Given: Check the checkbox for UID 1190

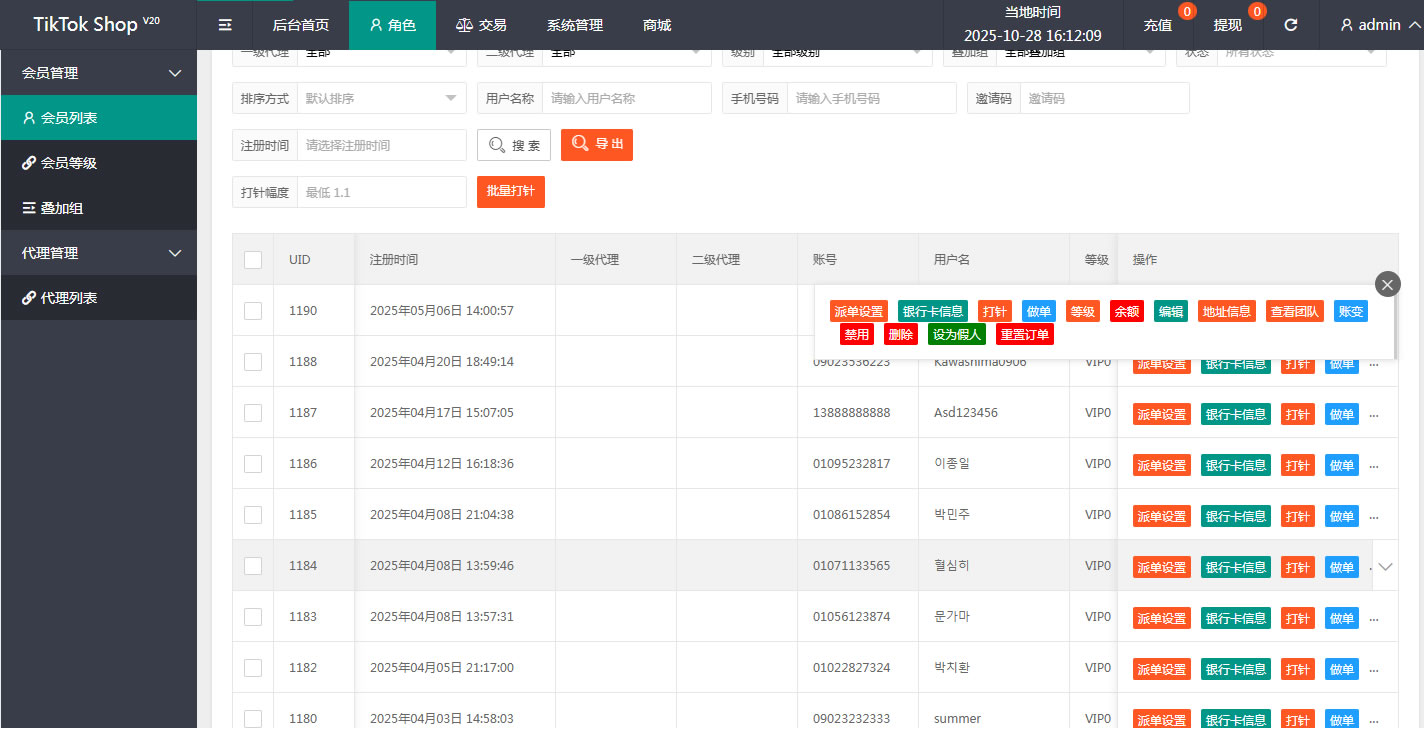Looking at the screenshot, I should coord(253,311).
